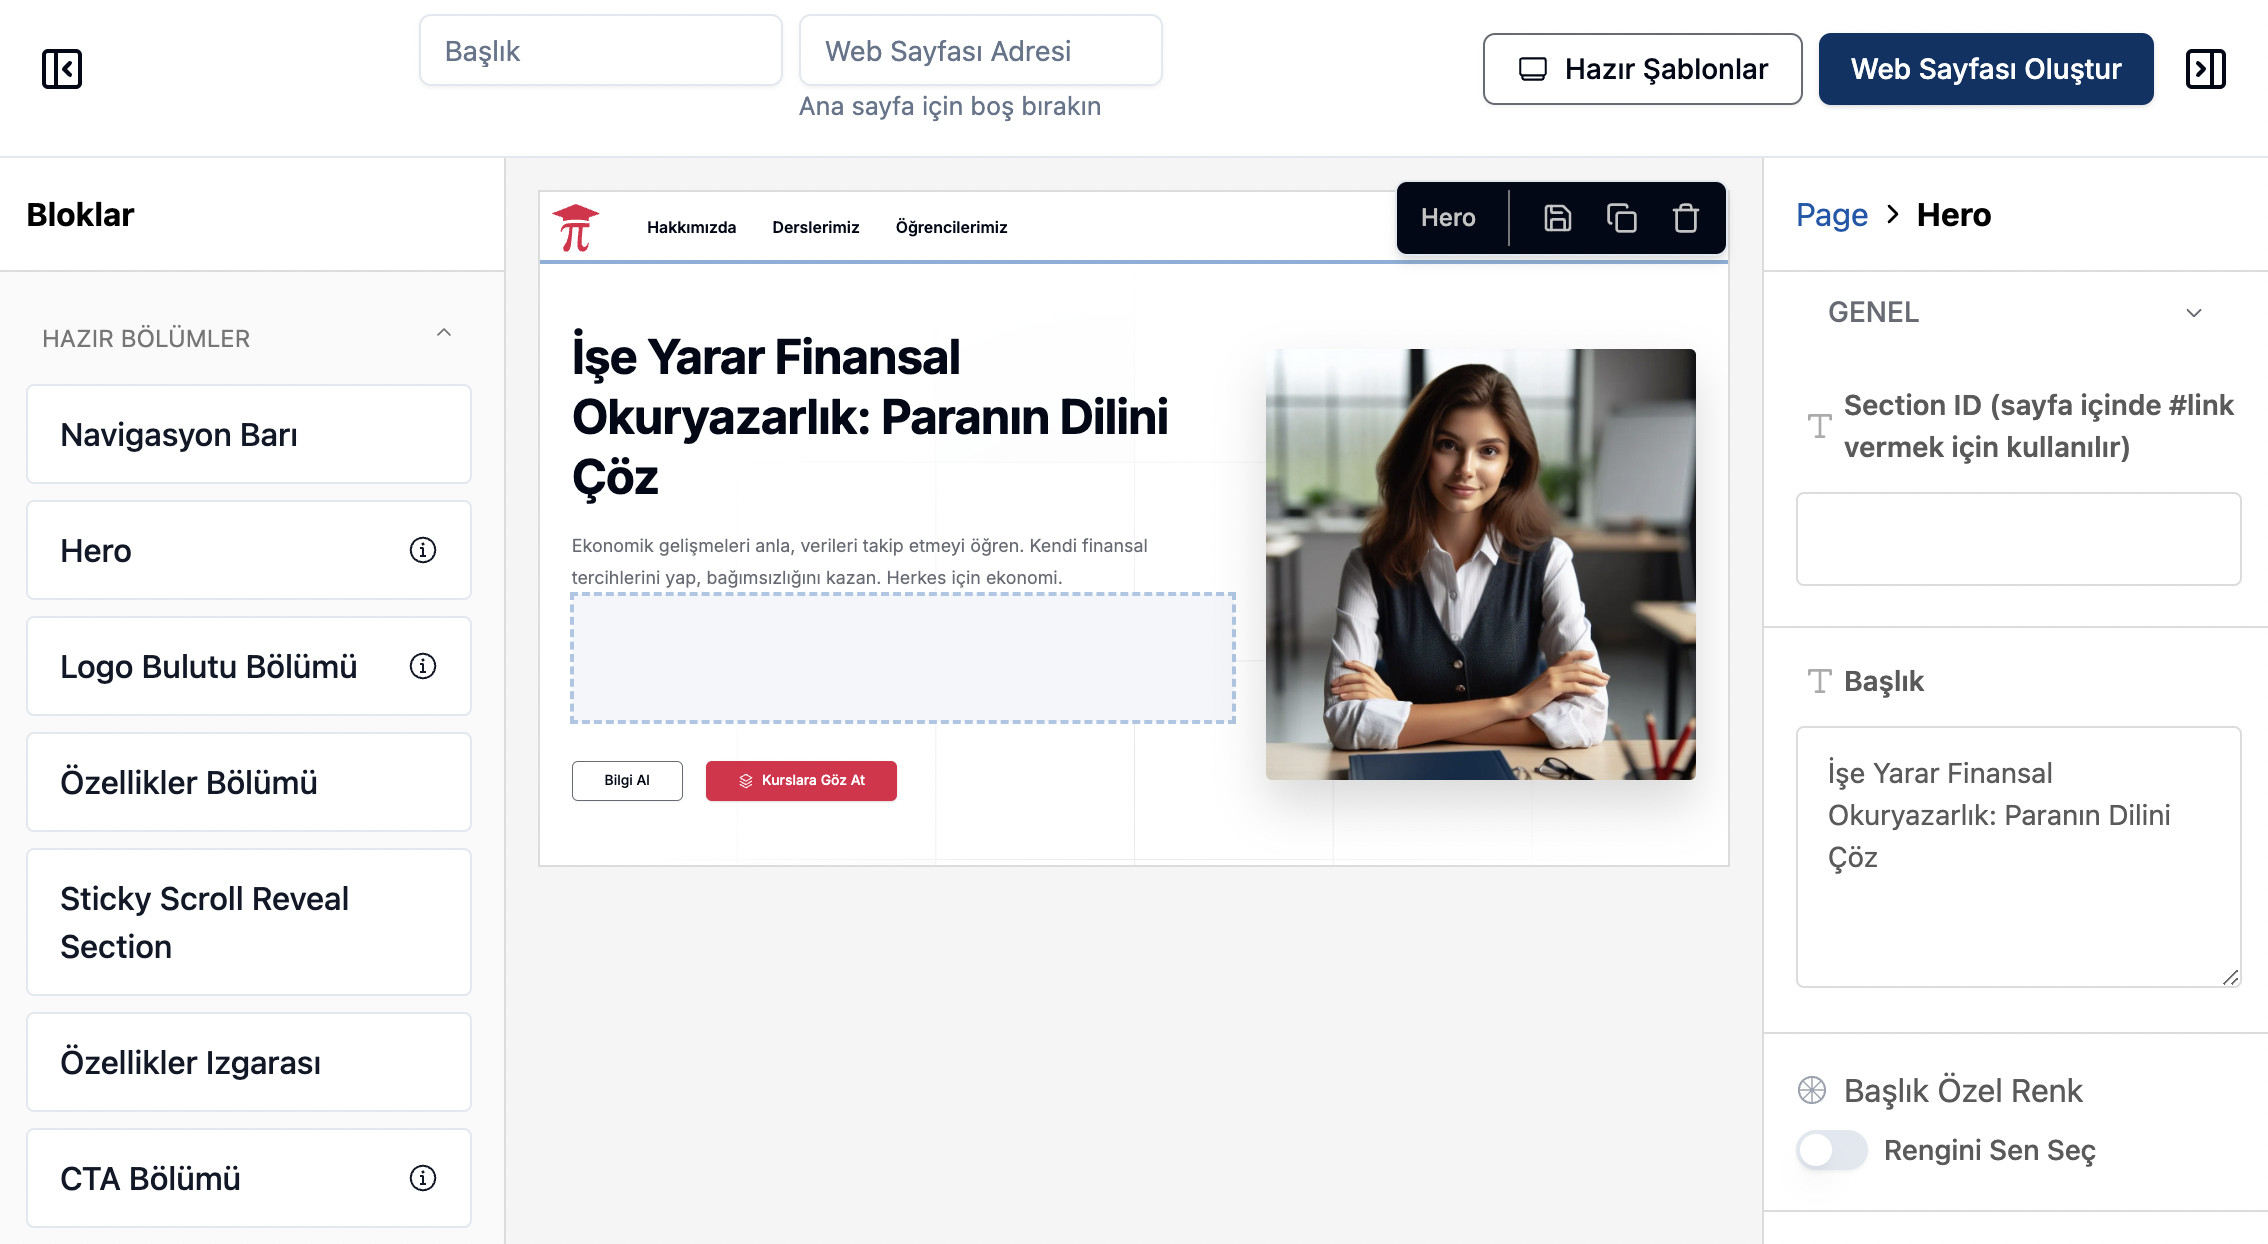Add the Logo Bulutu Bölümü block
2268x1244 pixels.
pos(249,666)
